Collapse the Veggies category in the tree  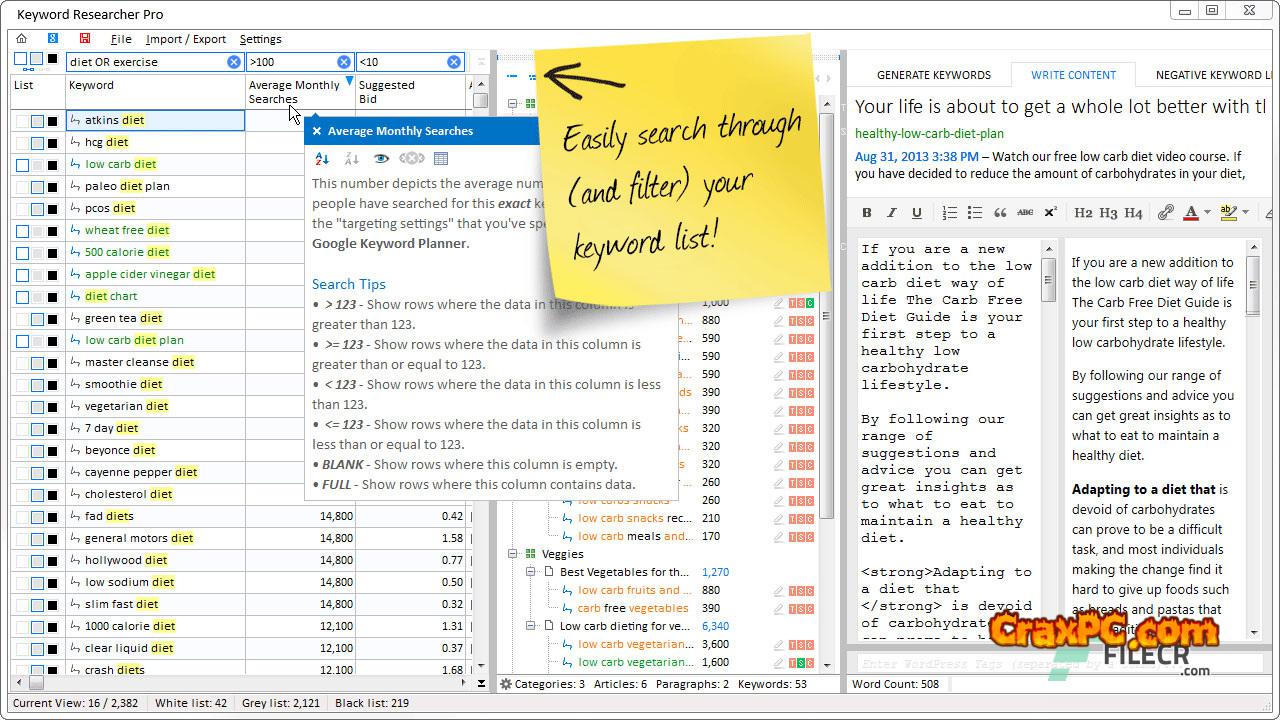tap(514, 554)
